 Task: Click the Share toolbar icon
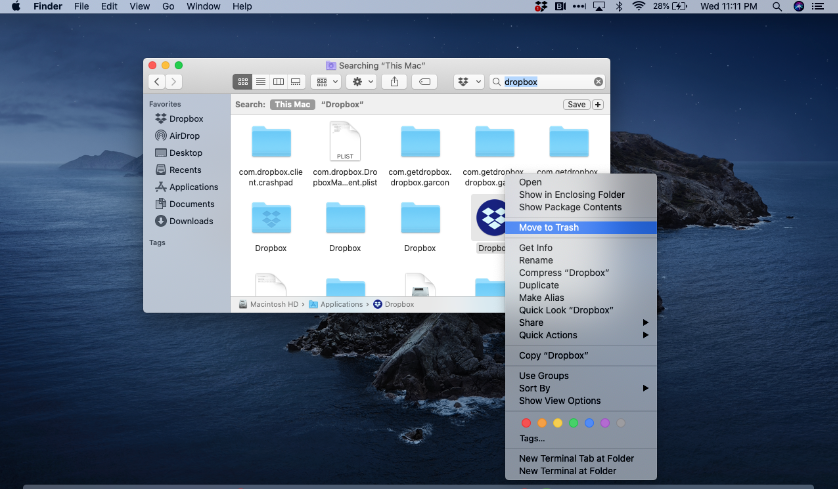(394, 82)
